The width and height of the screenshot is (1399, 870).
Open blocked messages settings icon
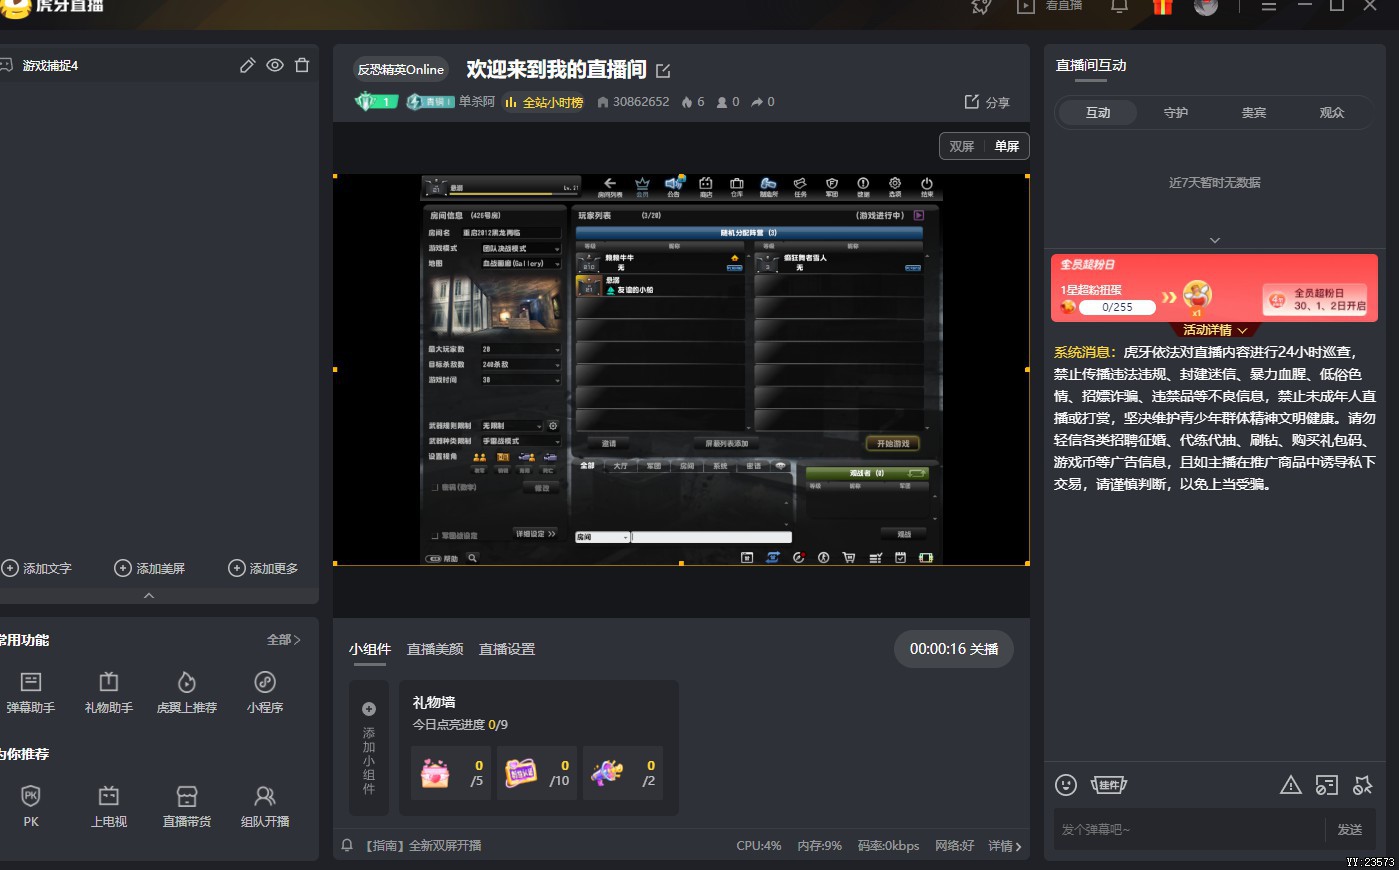click(x=1326, y=785)
